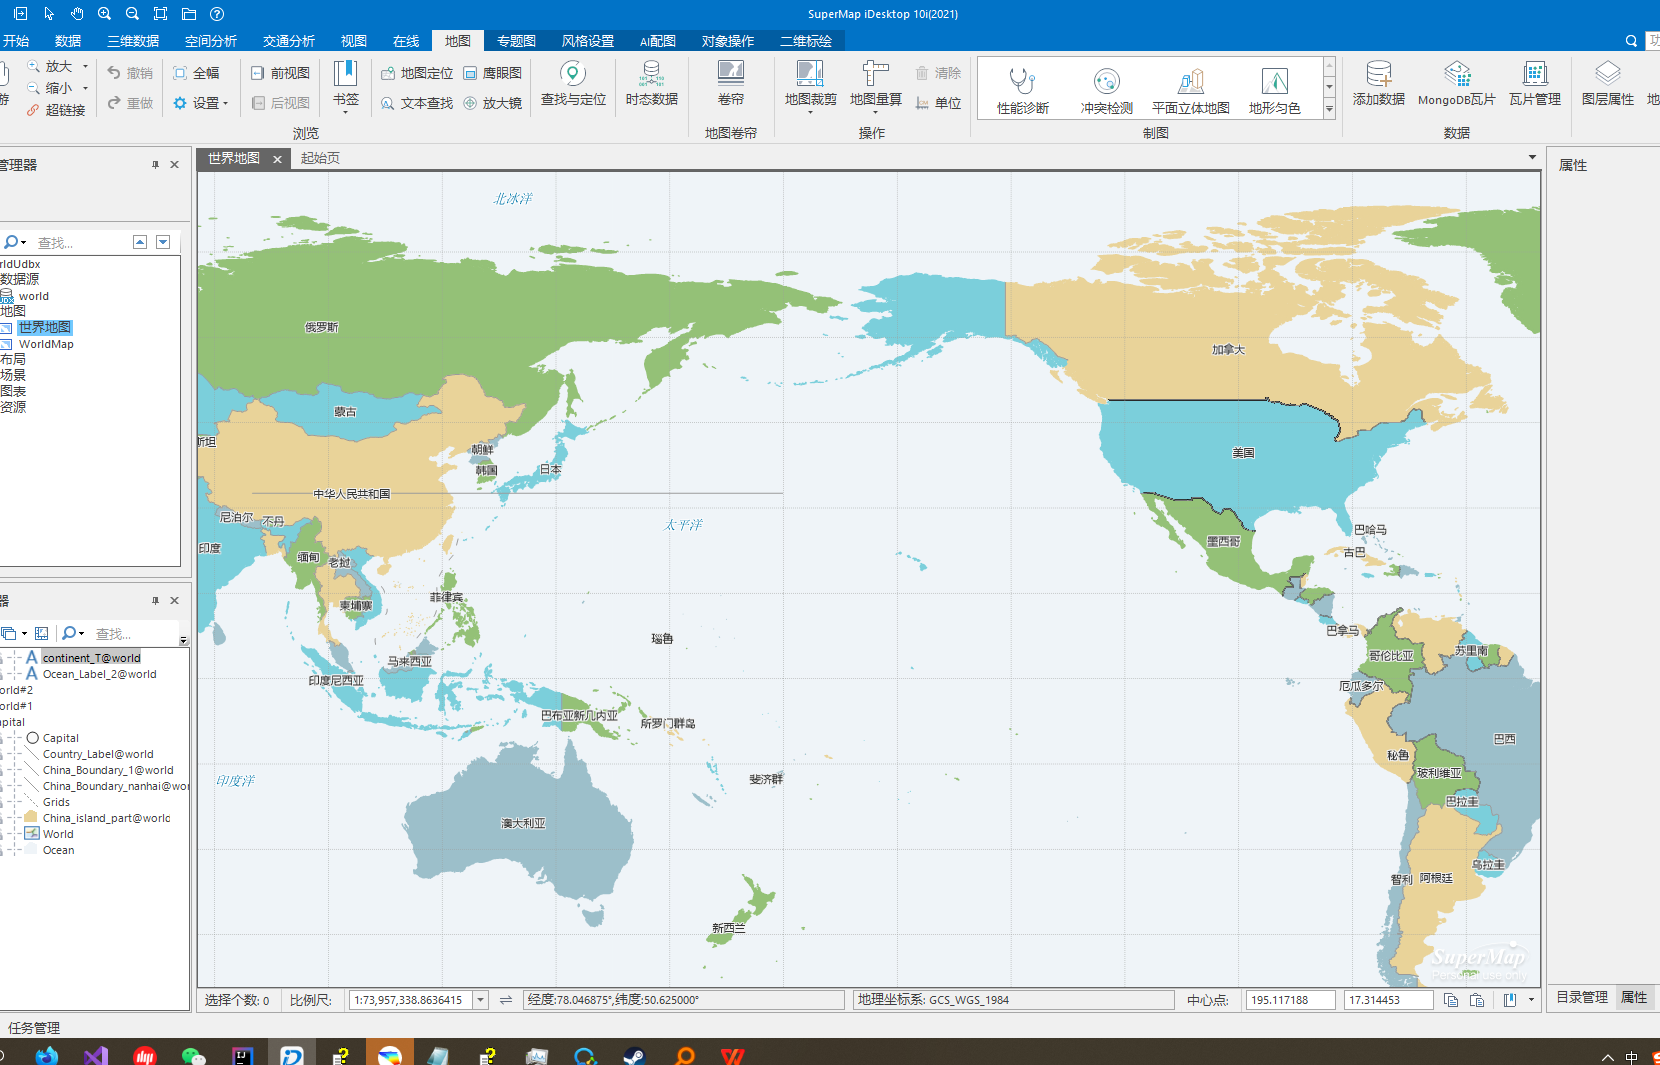This screenshot has width=1660, height=1065.
Task: Open the map scale dropdown arrow
Action: (x=481, y=1000)
